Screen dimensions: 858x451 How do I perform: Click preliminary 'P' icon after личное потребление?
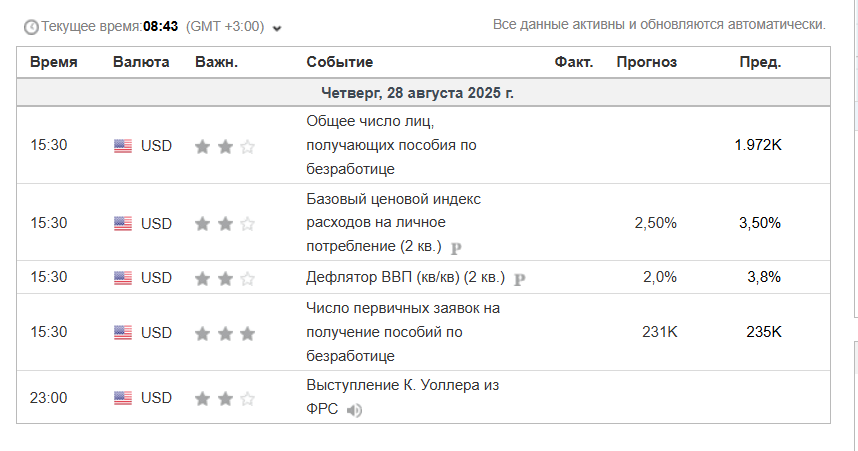(456, 248)
